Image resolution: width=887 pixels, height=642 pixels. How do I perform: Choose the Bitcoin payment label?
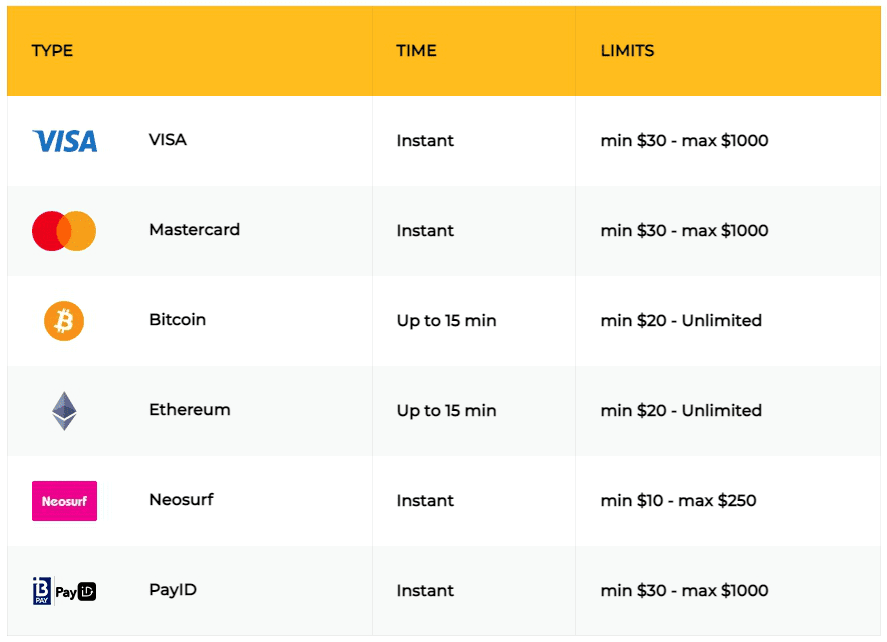pos(177,320)
